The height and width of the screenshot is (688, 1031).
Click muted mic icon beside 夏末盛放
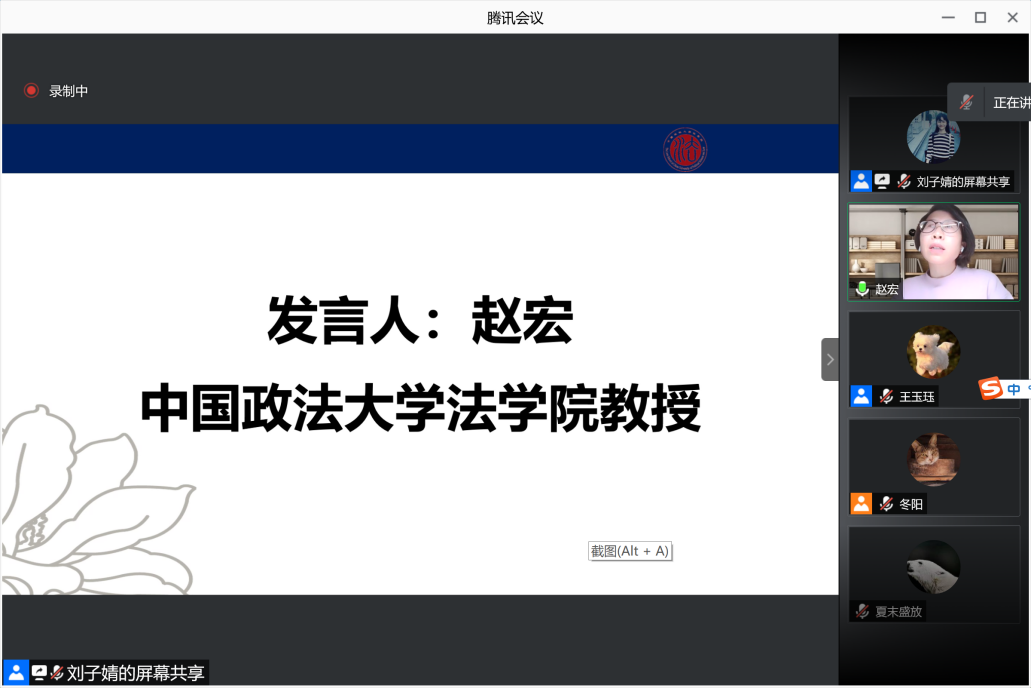pos(862,611)
